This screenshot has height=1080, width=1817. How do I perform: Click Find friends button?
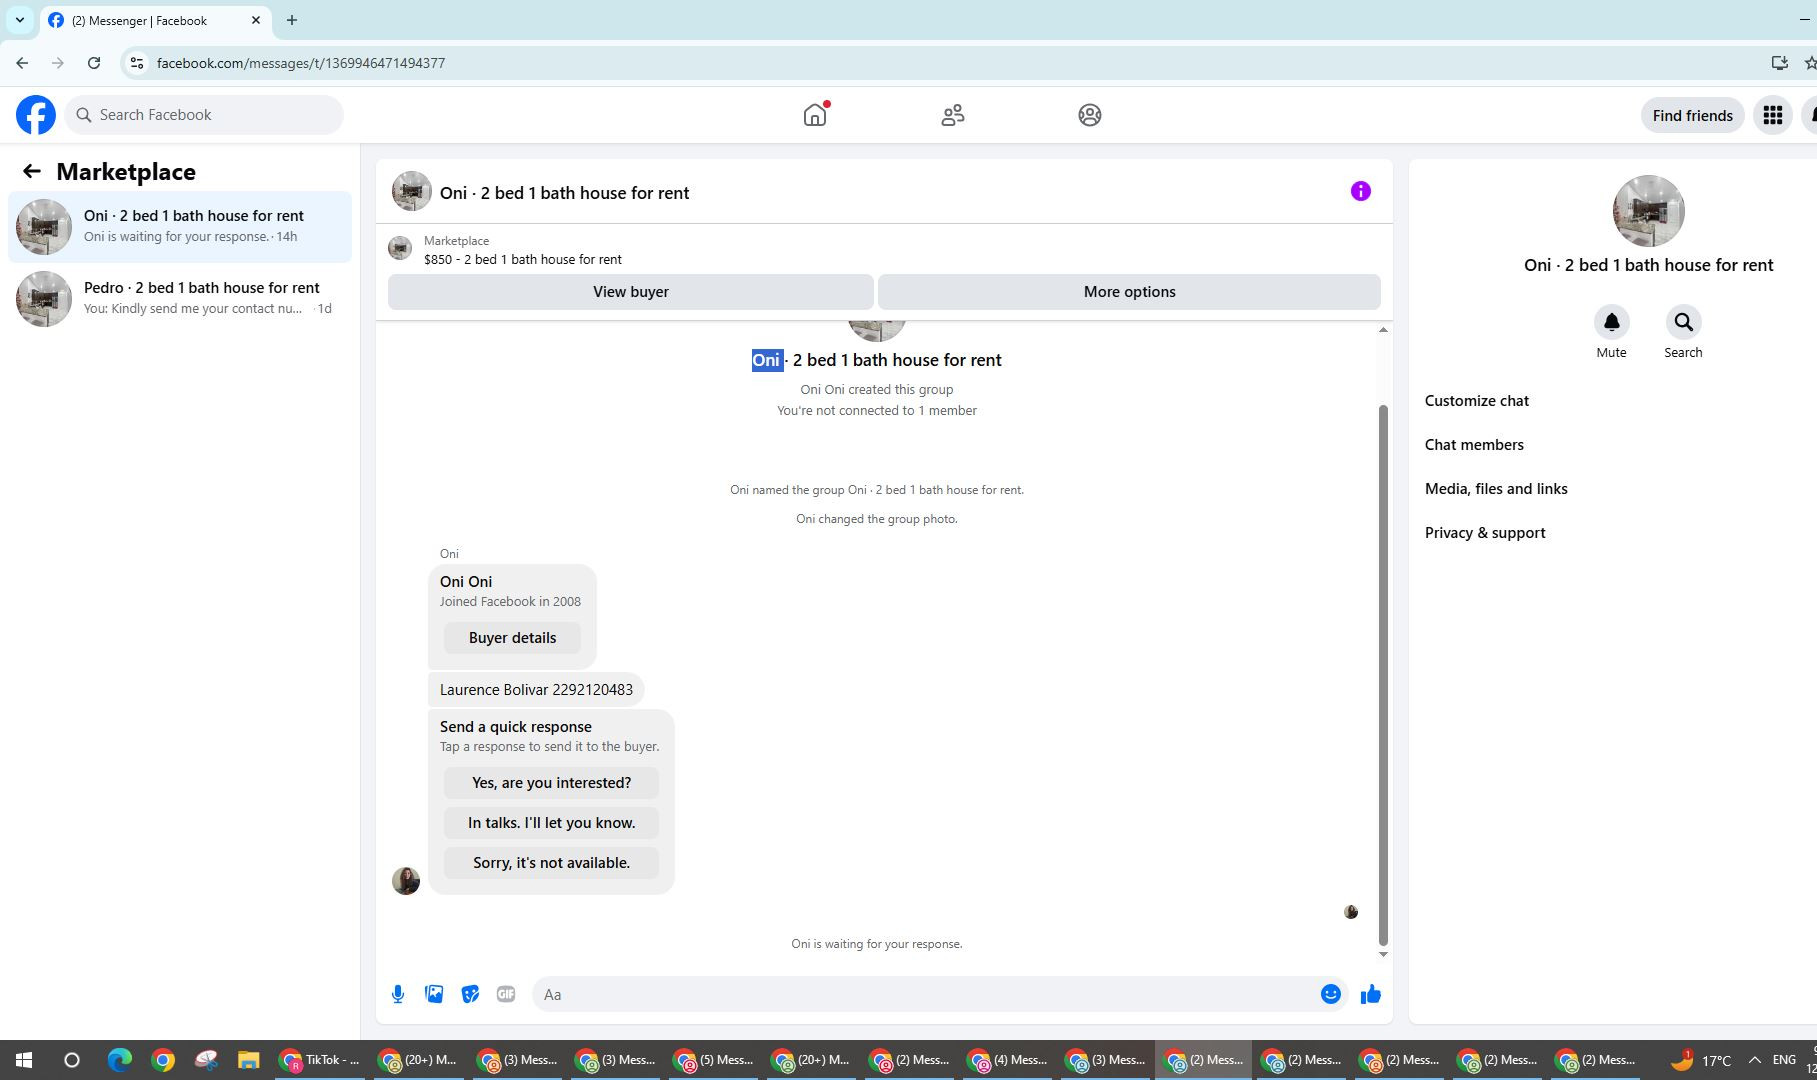tap(1693, 115)
